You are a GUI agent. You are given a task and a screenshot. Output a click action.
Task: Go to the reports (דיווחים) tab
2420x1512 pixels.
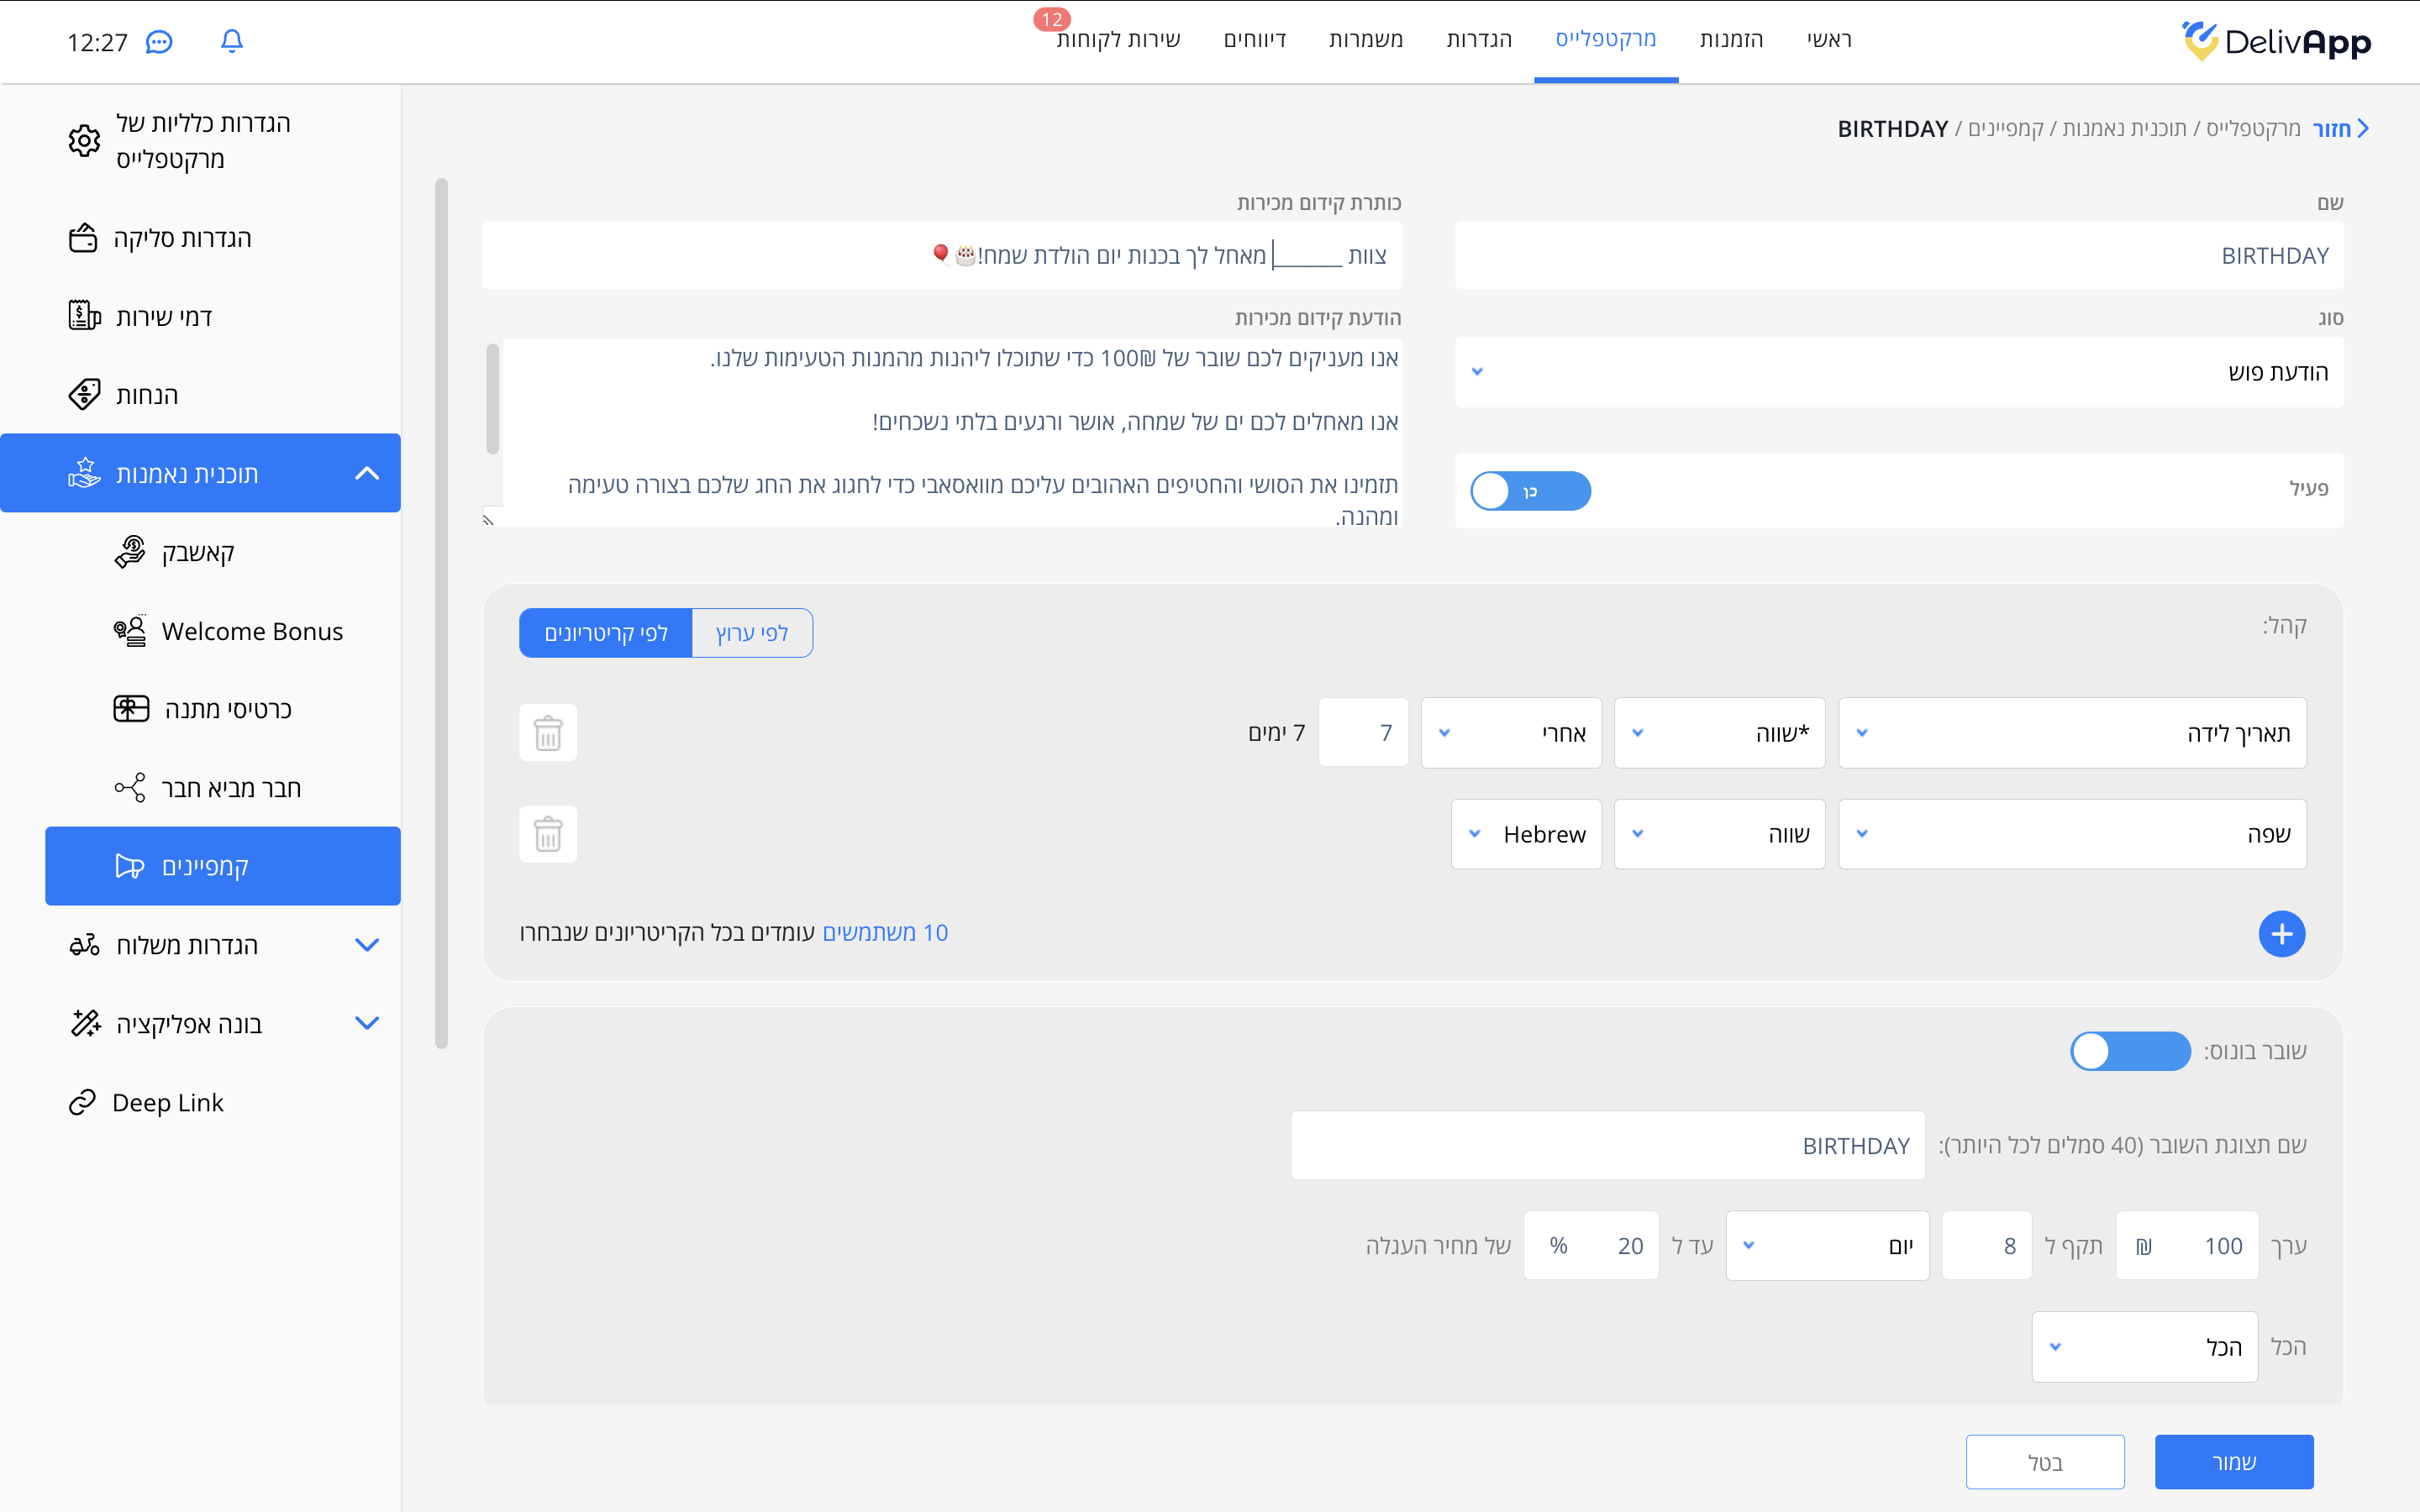point(1254,40)
